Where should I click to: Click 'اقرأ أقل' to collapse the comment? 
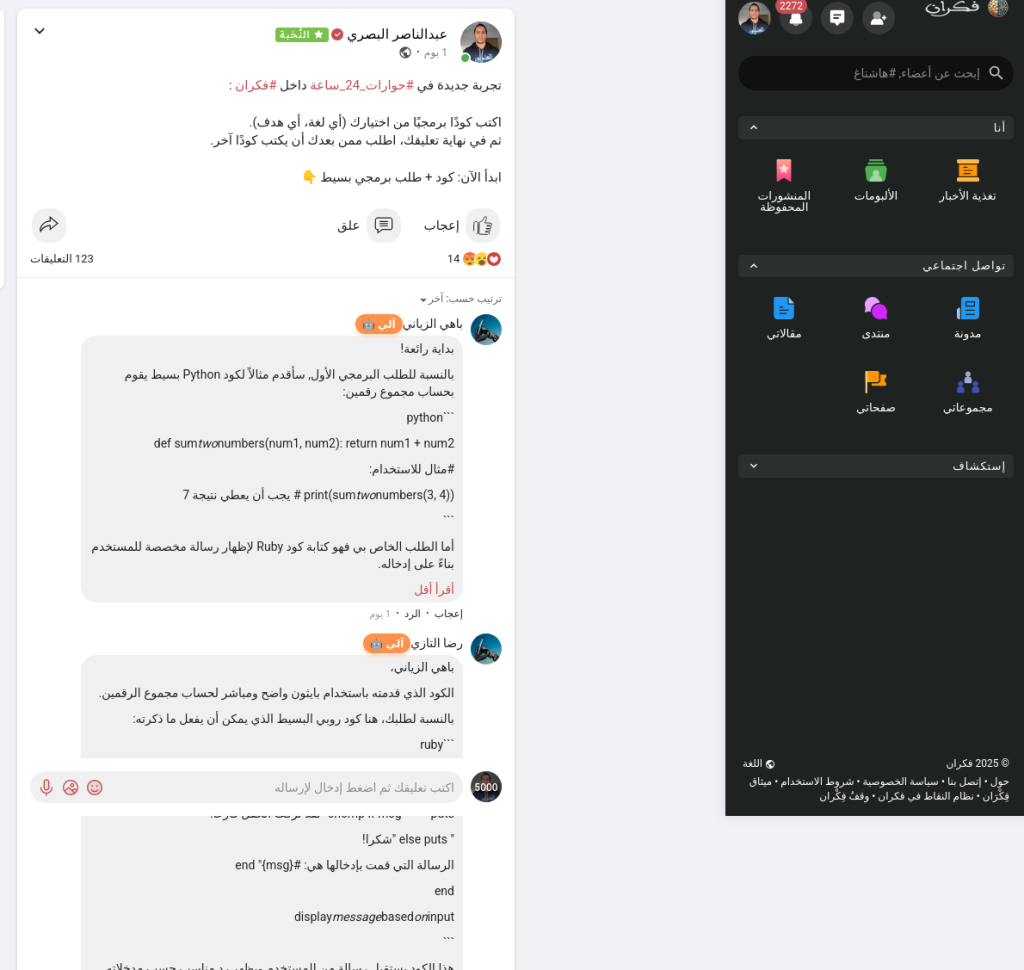click(434, 589)
